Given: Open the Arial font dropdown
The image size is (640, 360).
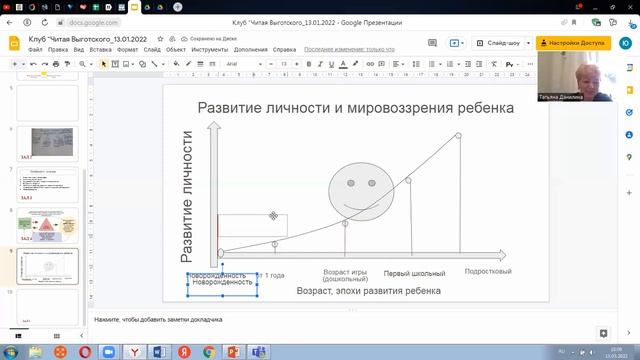Looking at the screenshot, I should click(x=244, y=64).
